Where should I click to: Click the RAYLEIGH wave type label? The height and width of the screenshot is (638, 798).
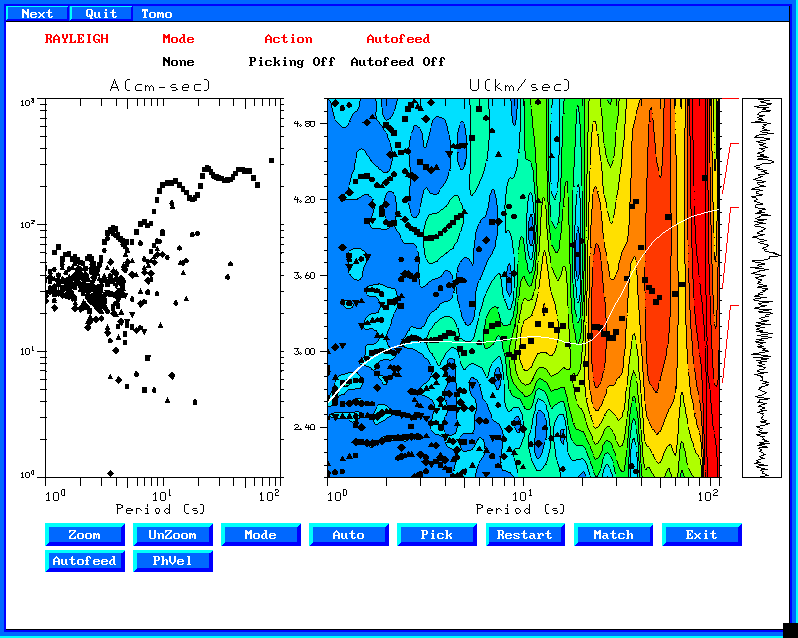77,39
